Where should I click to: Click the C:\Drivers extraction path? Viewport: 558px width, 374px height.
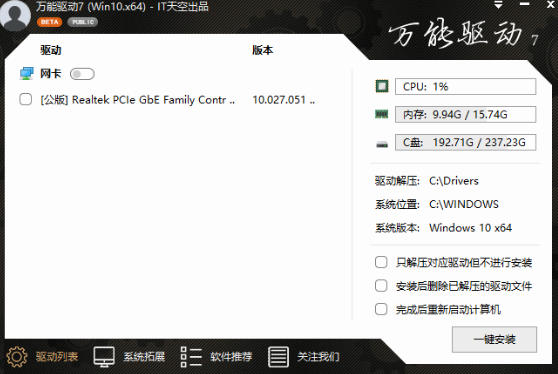click(454, 181)
